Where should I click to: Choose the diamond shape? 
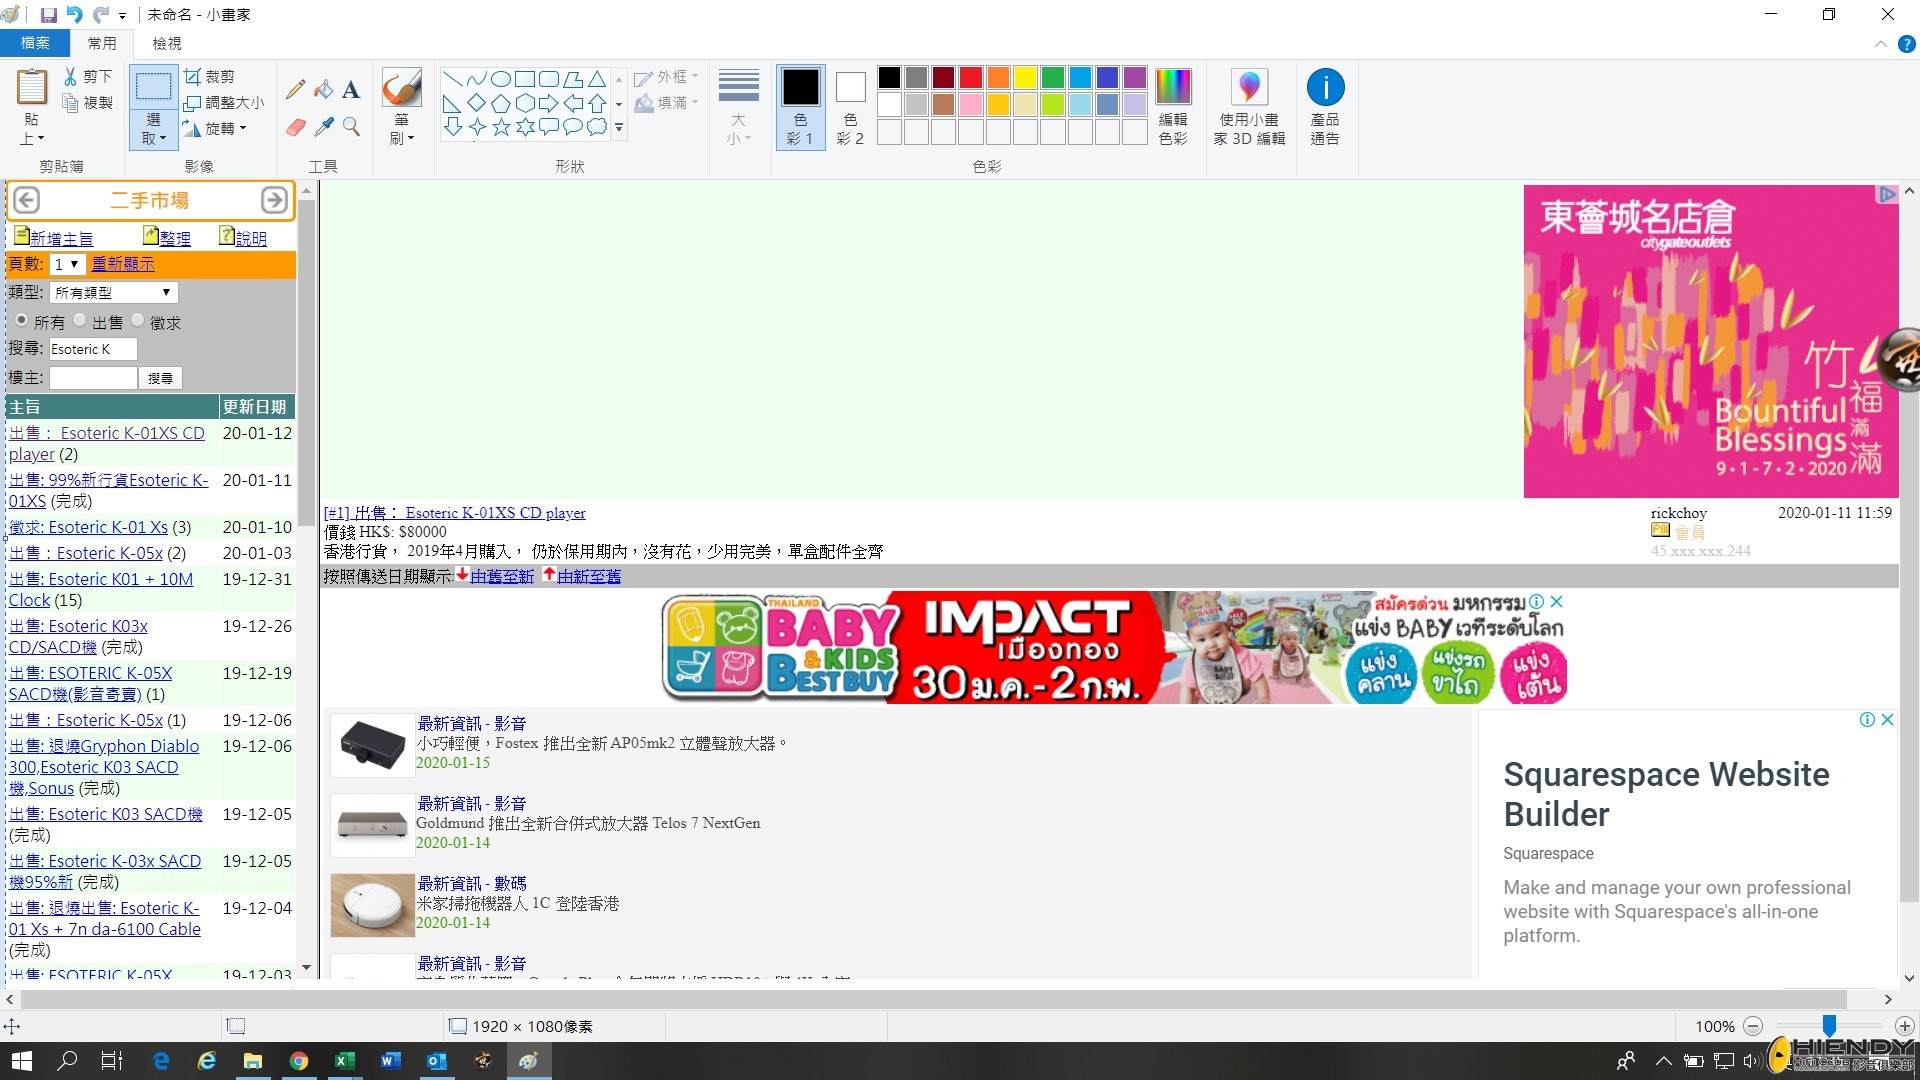[476, 103]
